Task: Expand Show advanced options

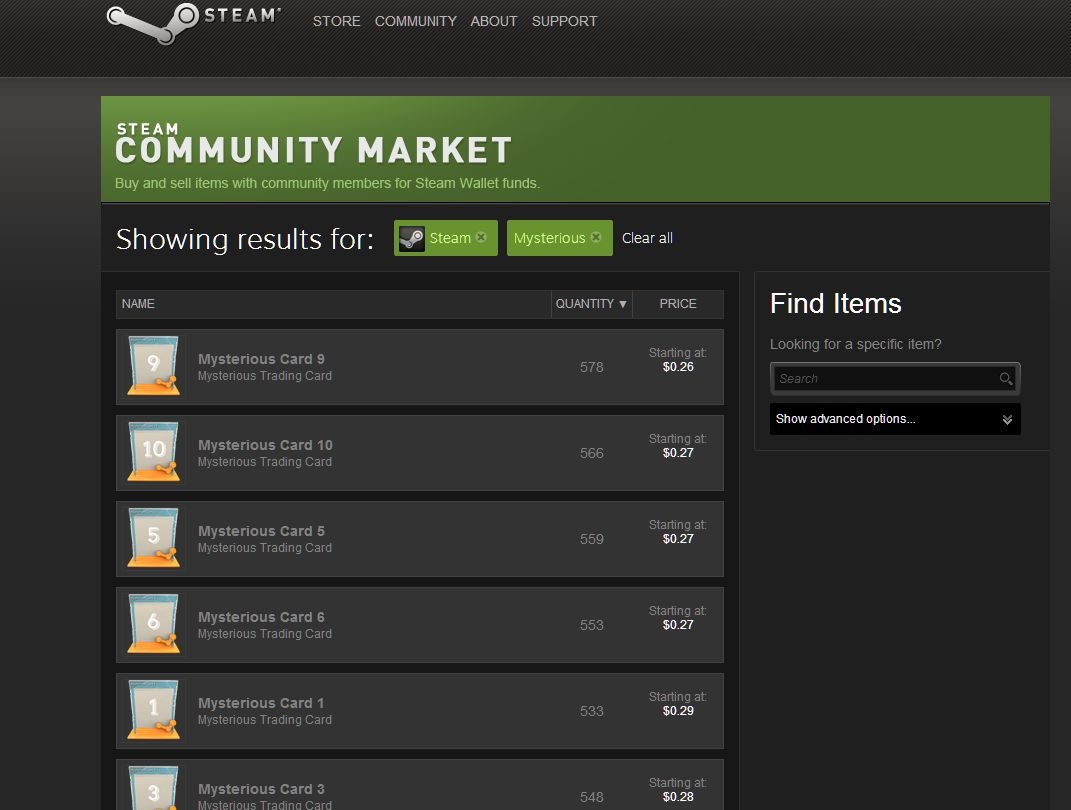Action: pos(895,419)
